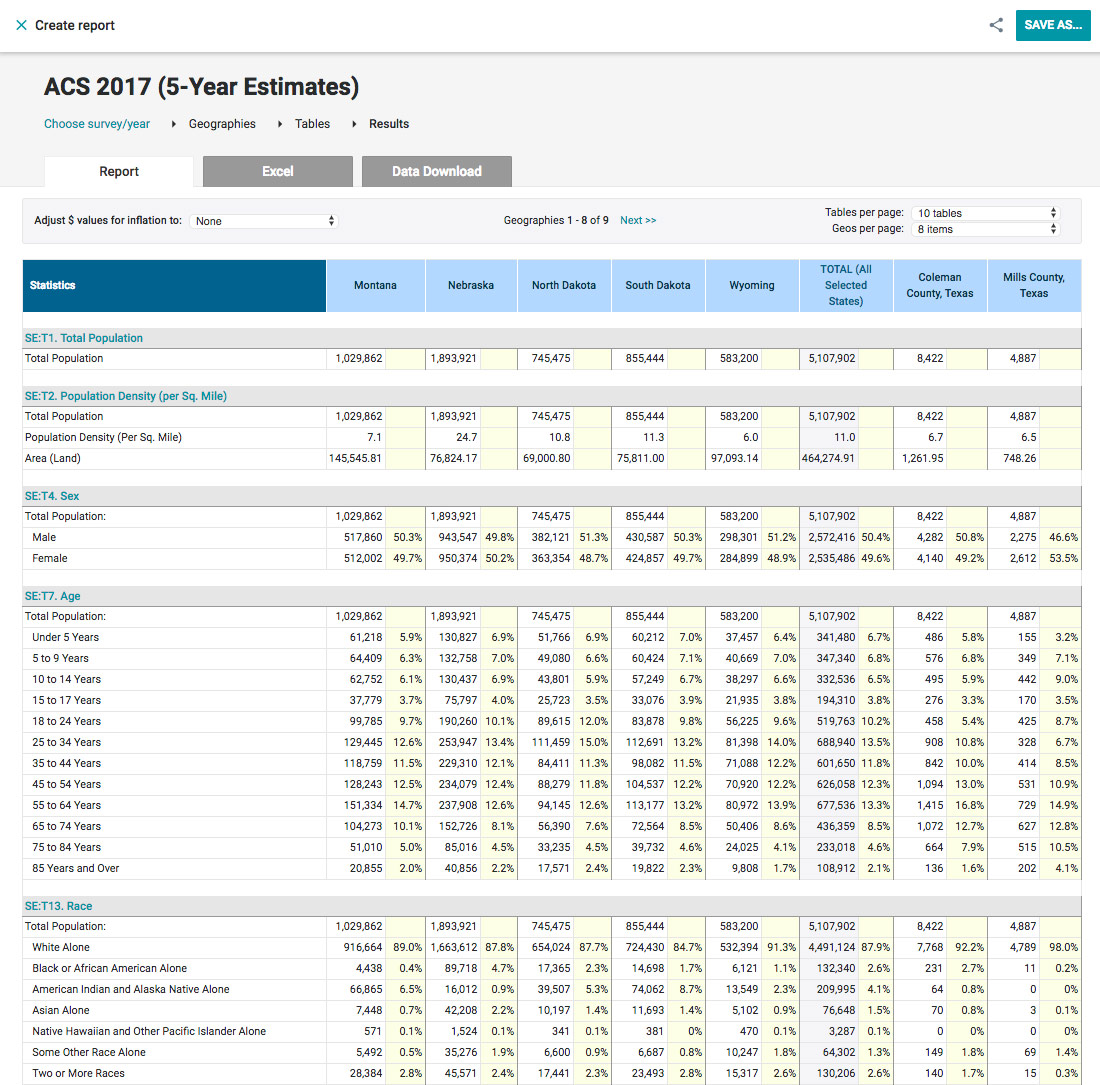The width and height of the screenshot is (1100, 1085).
Task: Open the SE:T2 Population Density table link
Action: point(126,396)
